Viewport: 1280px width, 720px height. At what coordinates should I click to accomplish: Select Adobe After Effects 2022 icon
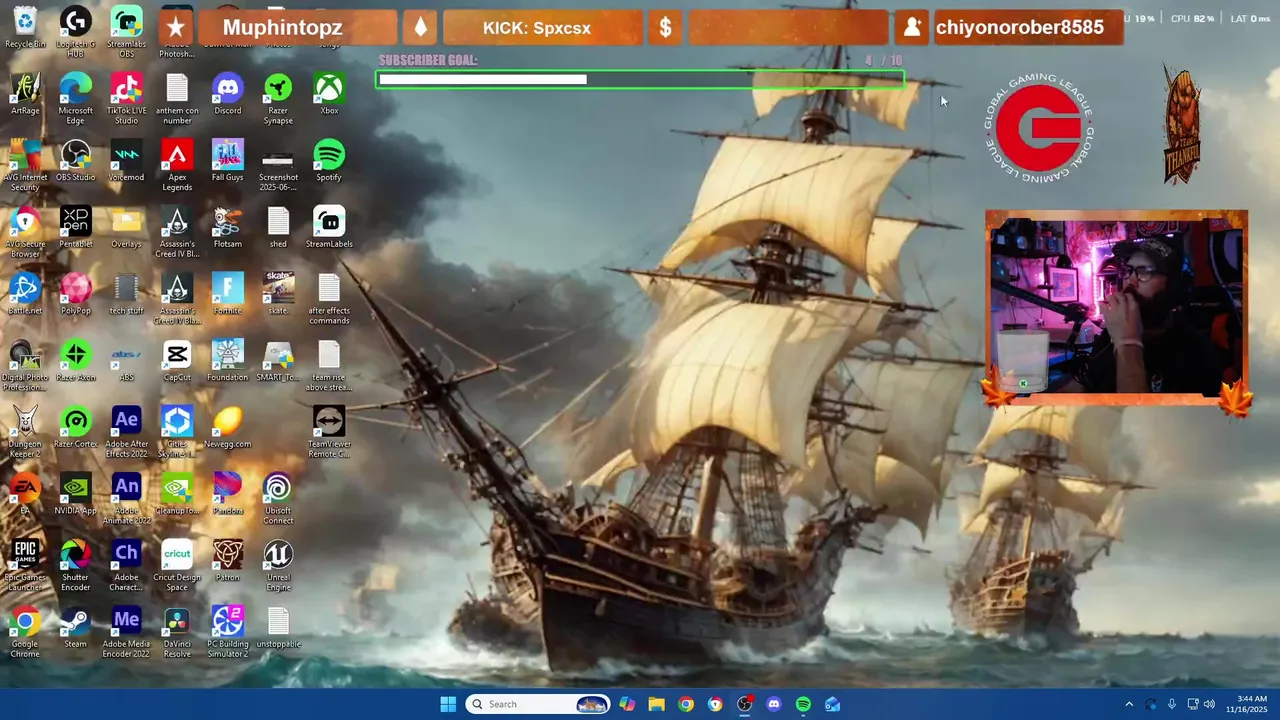(127, 432)
